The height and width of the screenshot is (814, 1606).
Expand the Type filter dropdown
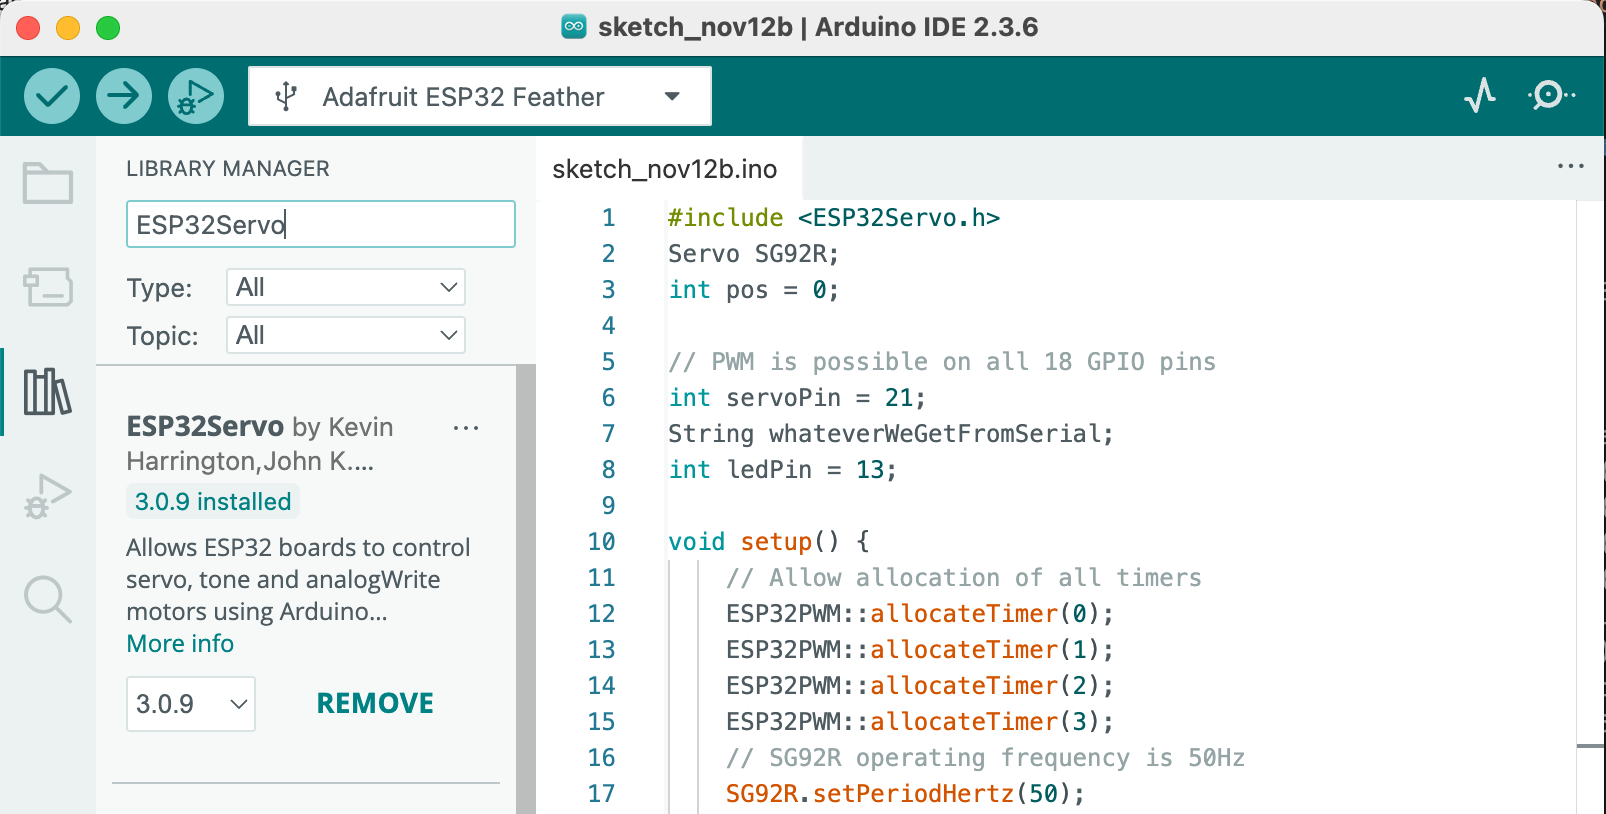pyautogui.click(x=346, y=287)
